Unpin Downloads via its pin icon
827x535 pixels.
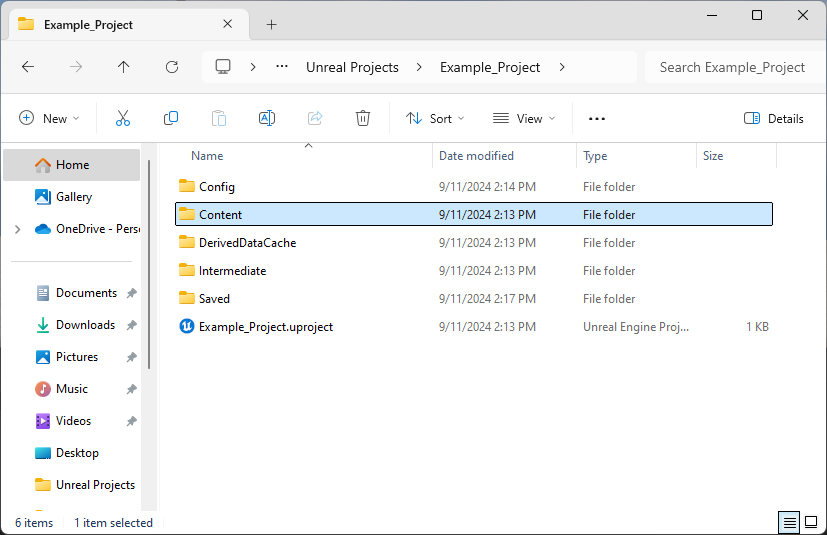pos(132,325)
